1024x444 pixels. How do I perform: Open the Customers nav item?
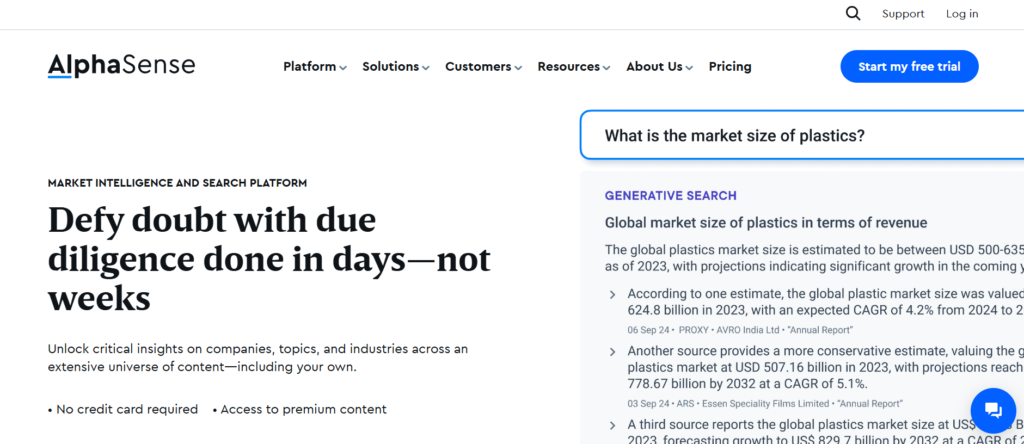point(478,67)
